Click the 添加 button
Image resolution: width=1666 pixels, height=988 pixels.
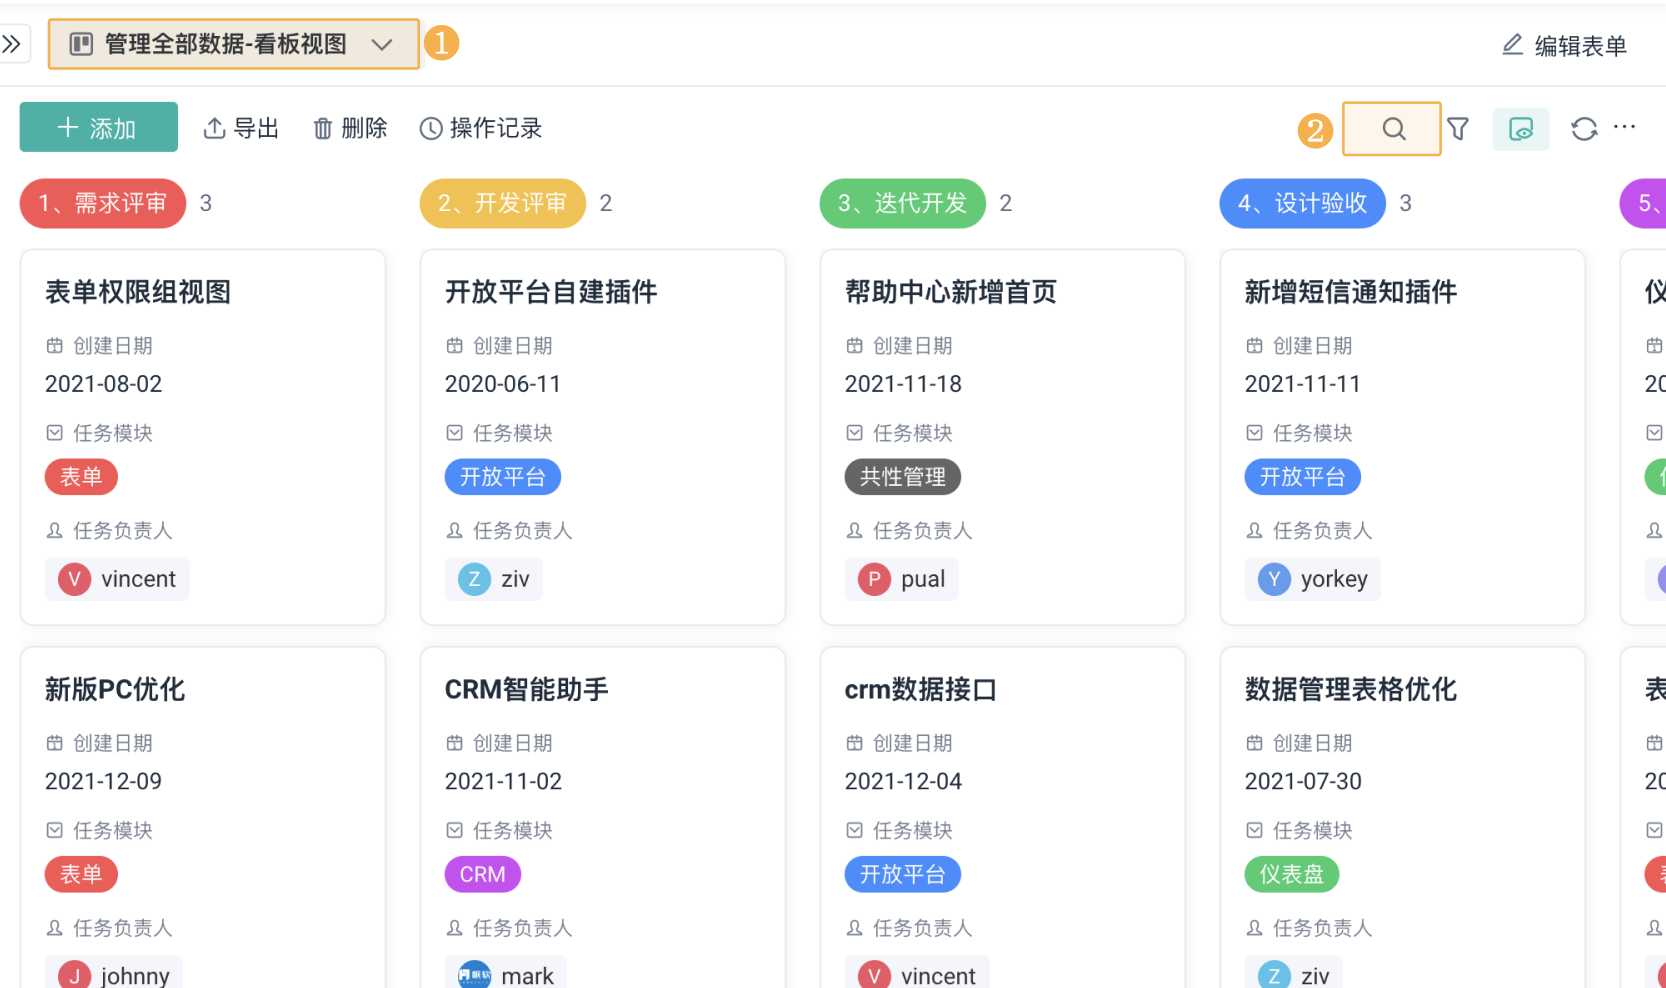(x=99, y=127)
